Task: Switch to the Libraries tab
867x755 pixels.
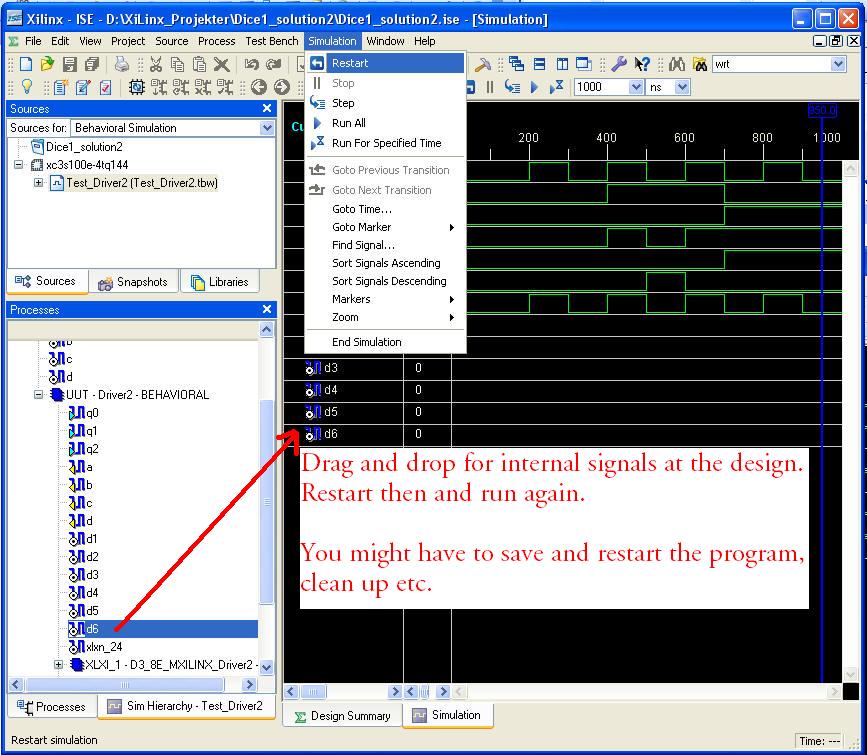Action: (x=220, y=282)
